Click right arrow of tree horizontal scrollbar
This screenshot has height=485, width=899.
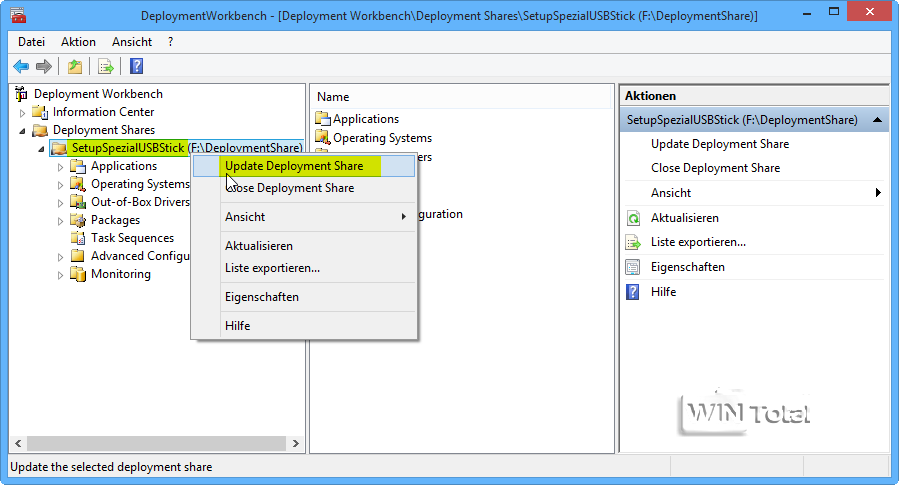click(295, 443)
